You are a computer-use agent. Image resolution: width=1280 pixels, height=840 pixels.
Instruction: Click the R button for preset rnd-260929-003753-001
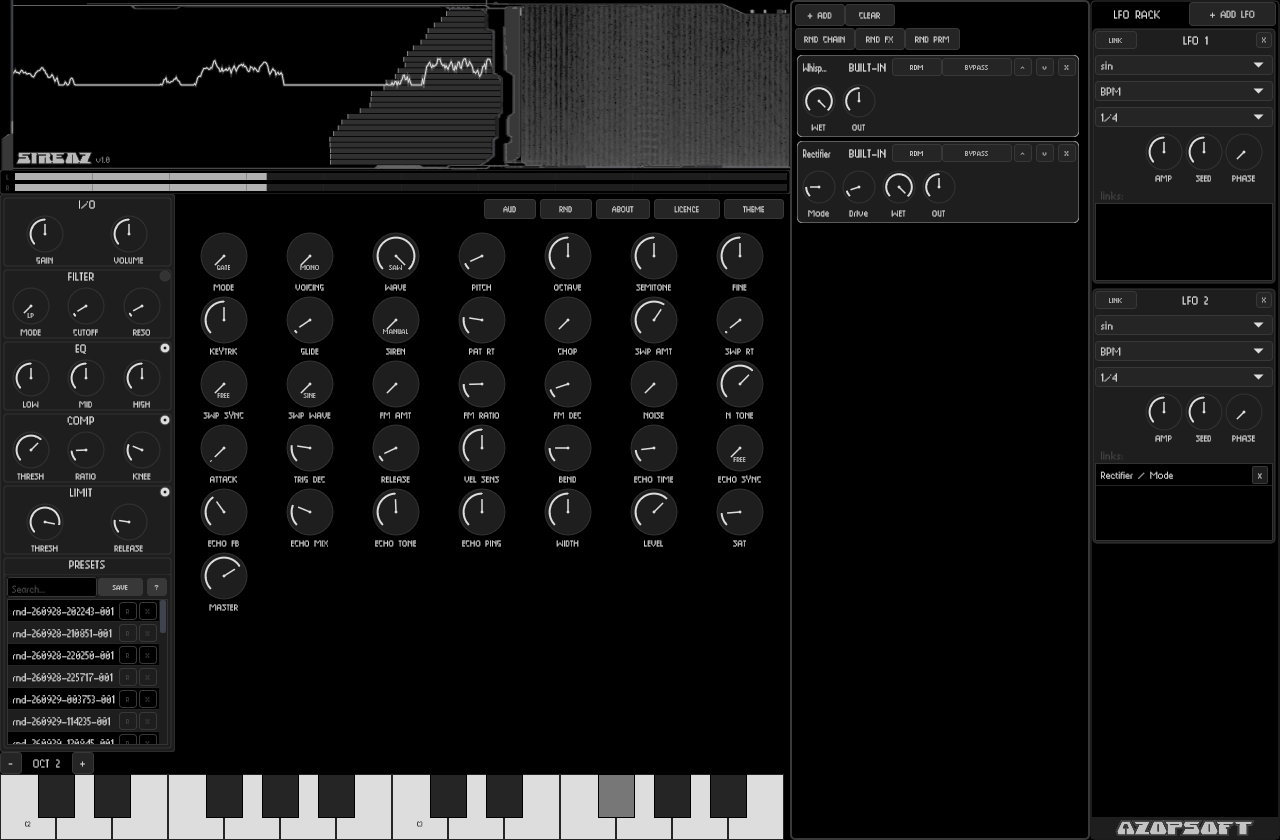pyautogui.click(x=128, y=699)
